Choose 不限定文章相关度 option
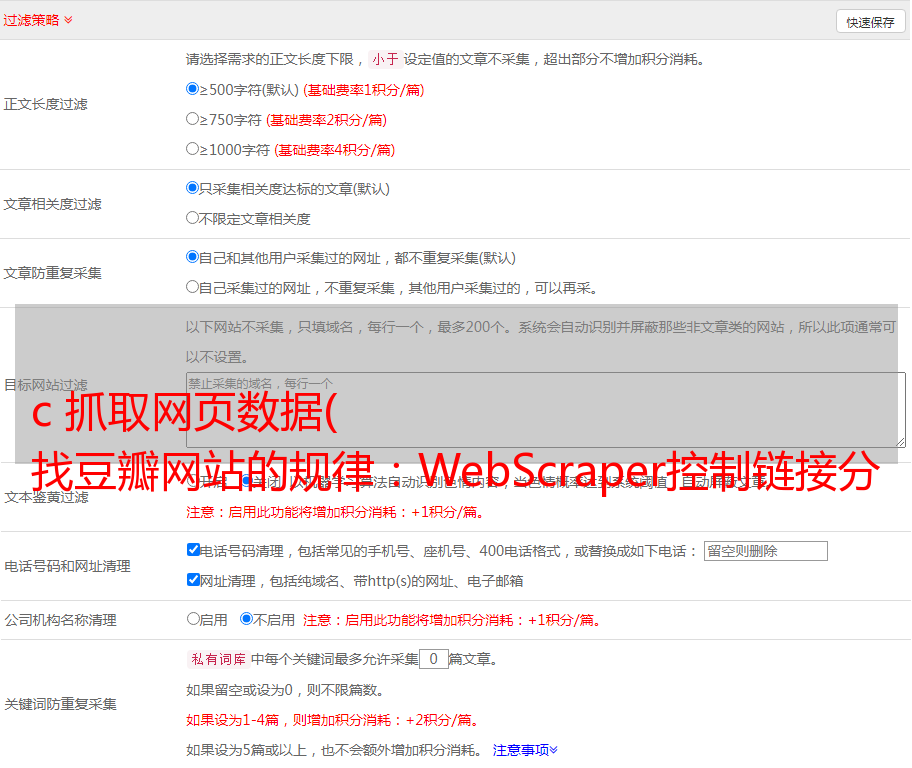This screenshot has height=768, width=912. pos(192,218)
